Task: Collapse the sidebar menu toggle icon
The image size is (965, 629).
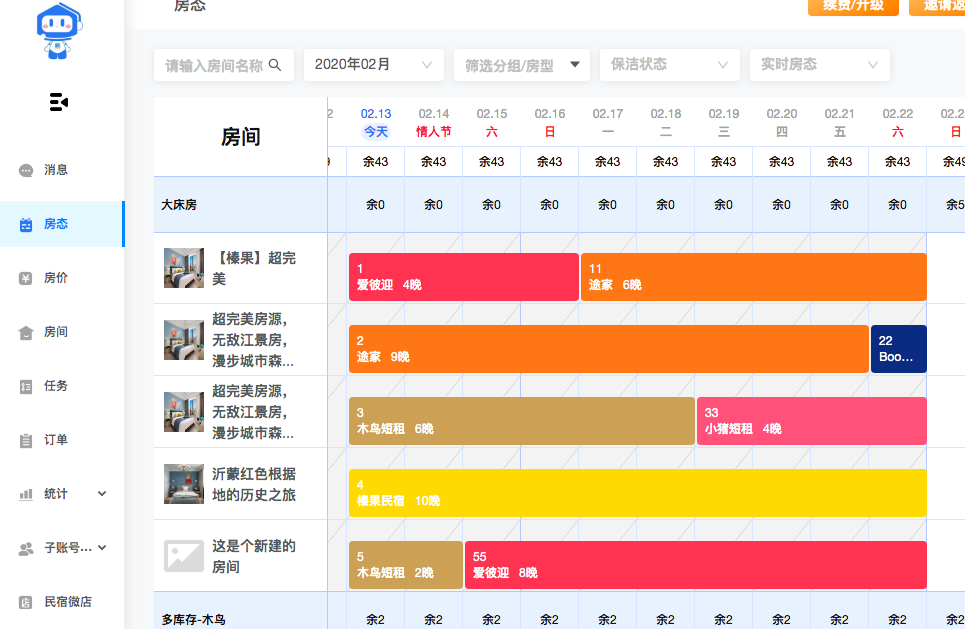Action: tap(58, 102)
